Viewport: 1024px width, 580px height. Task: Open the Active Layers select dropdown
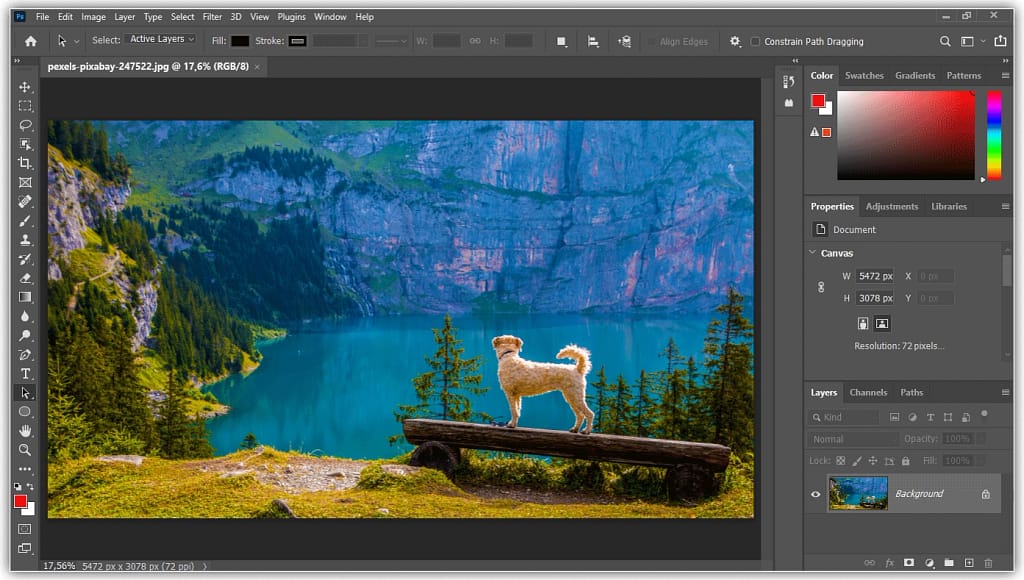coord(161,39)
